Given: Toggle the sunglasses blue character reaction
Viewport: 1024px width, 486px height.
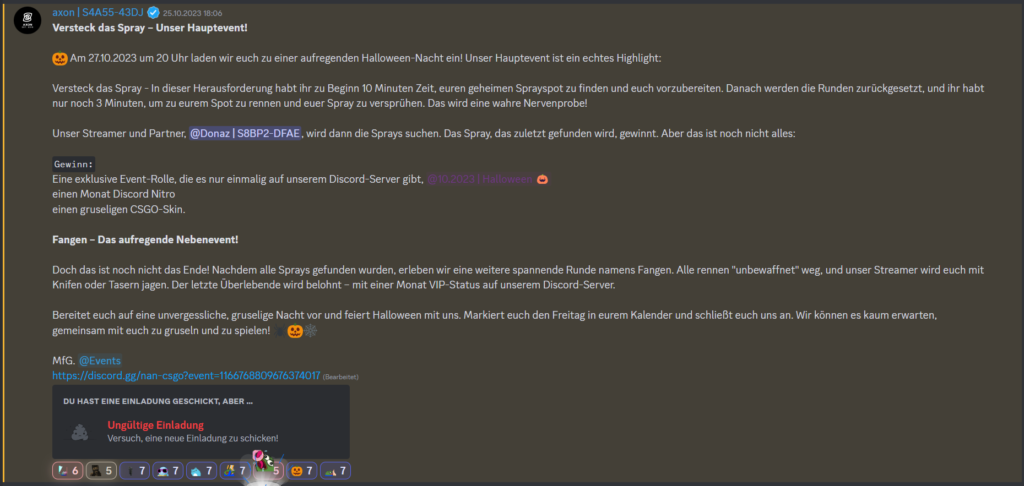Looking at the screenshot, I should click(x=168, y=470).
